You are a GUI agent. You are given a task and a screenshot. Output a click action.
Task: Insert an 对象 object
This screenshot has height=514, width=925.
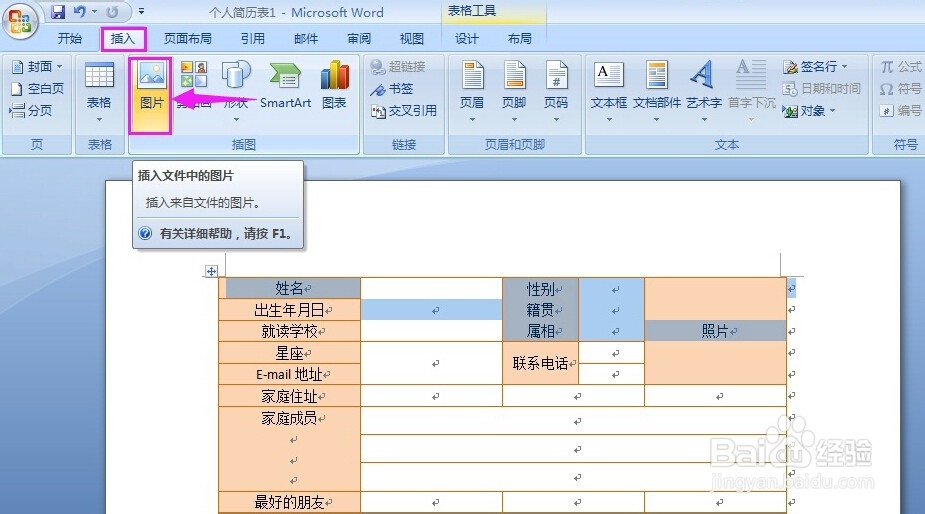tap(809, 110)
